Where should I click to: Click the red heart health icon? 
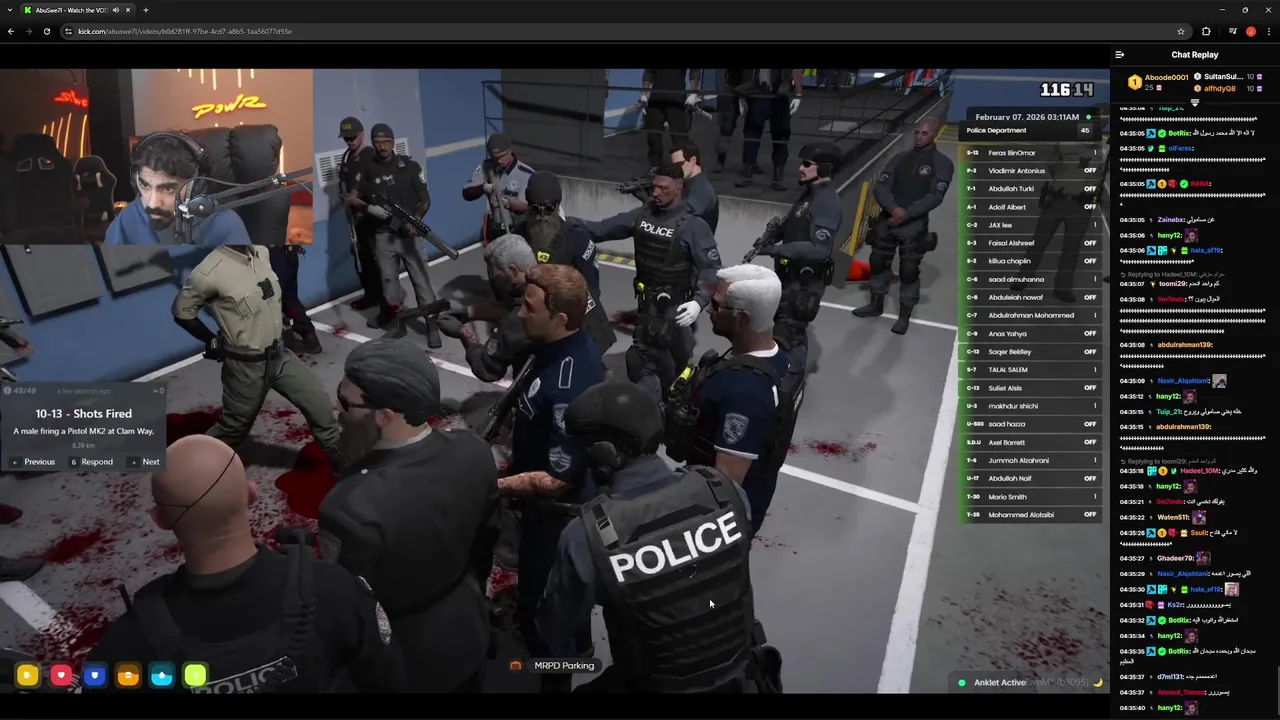61,676
